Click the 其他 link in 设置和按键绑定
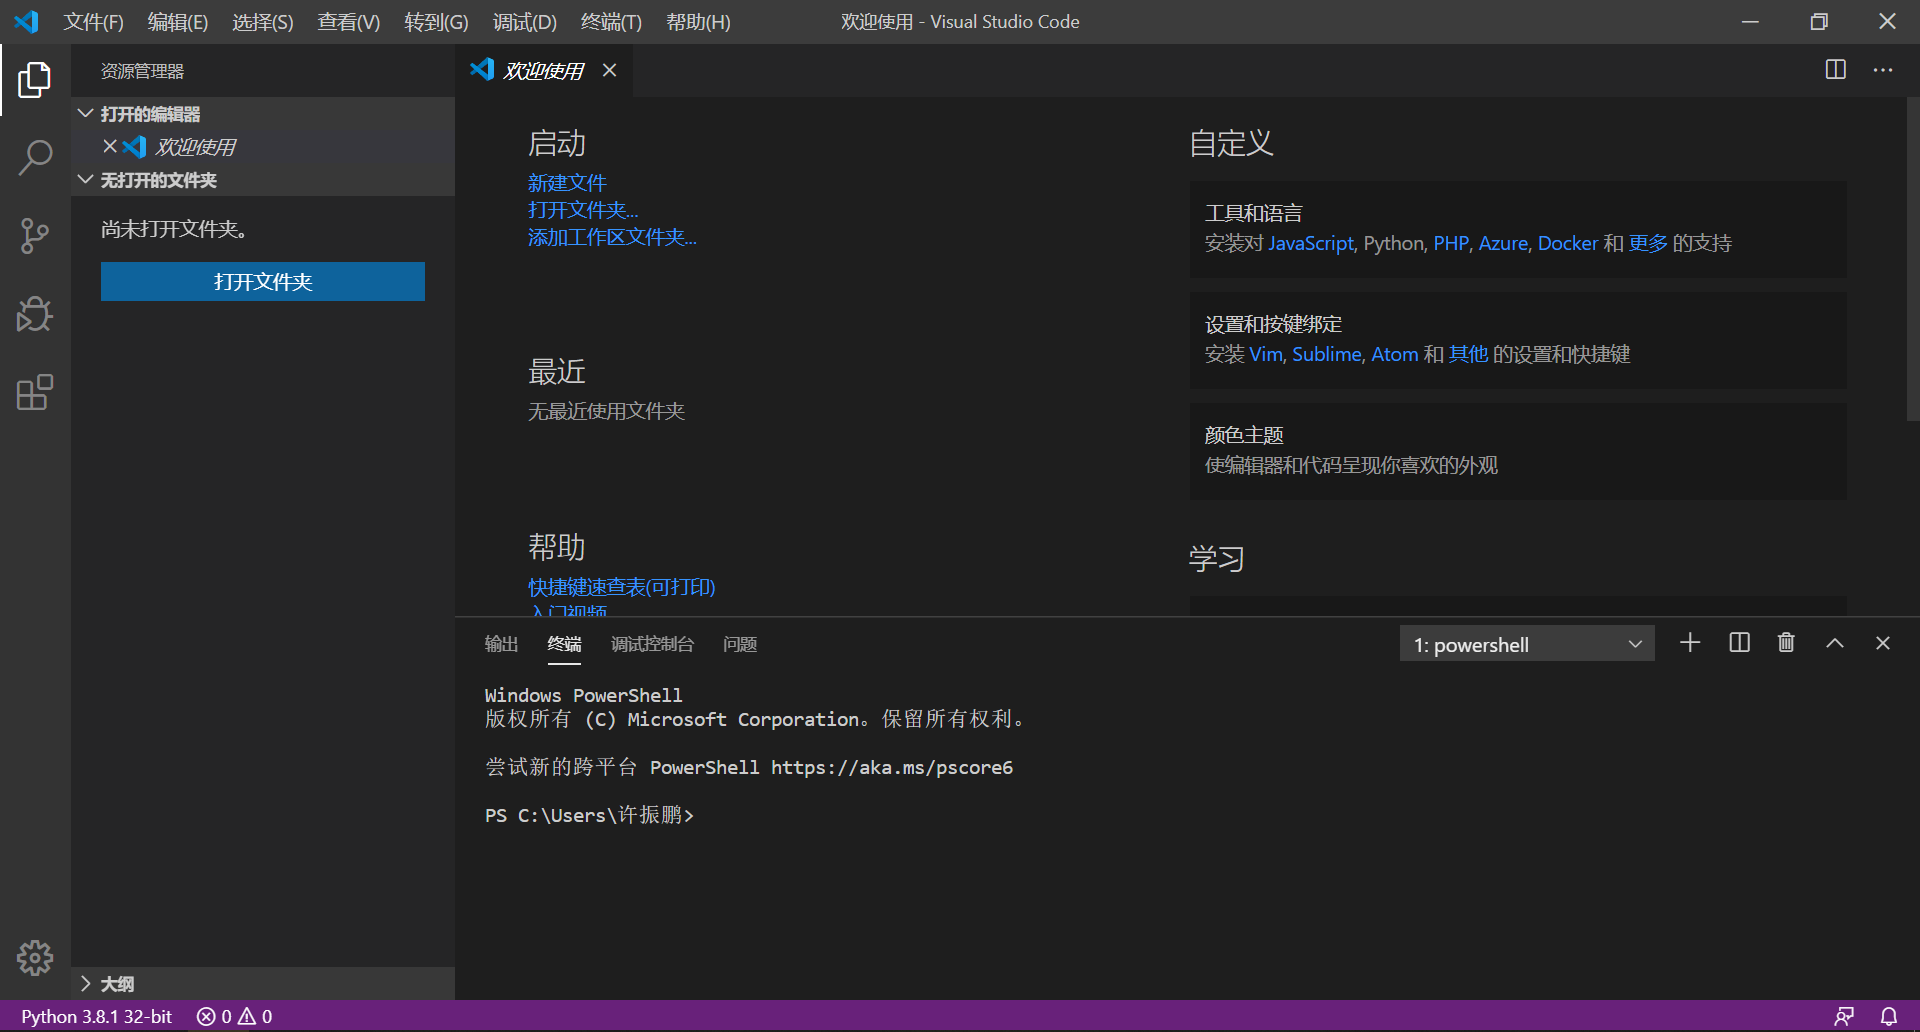The width and height of the screenshot is (1920, 1032). (x=1468, y=354)
